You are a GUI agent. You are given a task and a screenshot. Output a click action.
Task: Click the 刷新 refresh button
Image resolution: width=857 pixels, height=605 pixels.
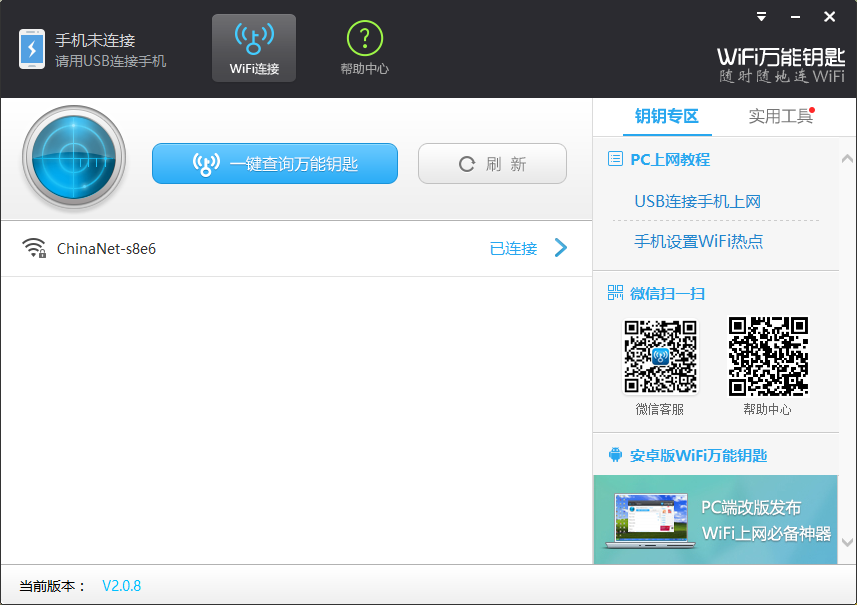coord(492,163)
